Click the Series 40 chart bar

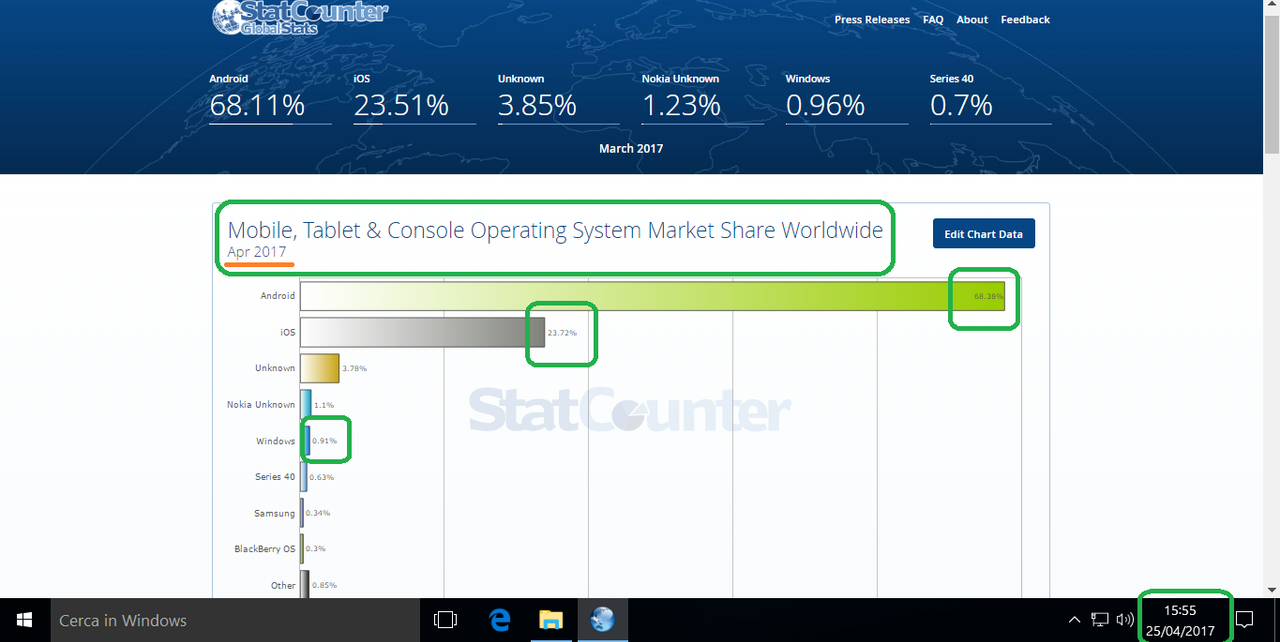pyautogui.click(x=303, y=477)
